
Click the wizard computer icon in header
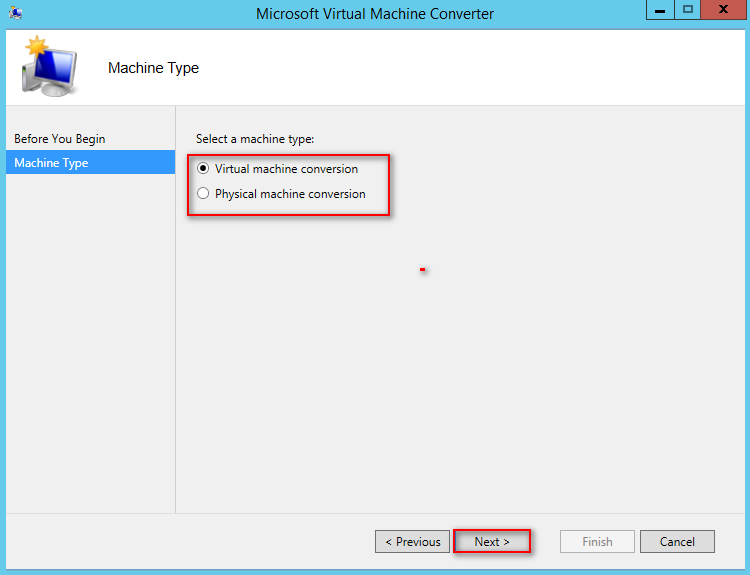click(x=49, y=66)
